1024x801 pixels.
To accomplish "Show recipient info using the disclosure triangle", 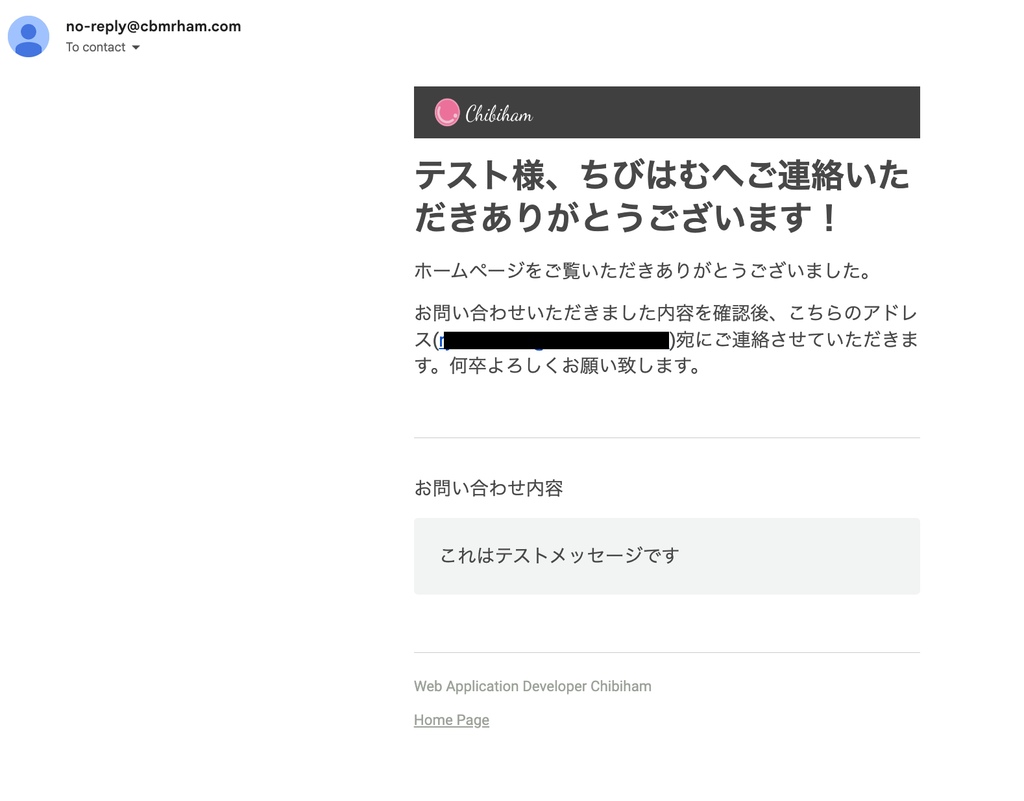I will coord(134,47).
